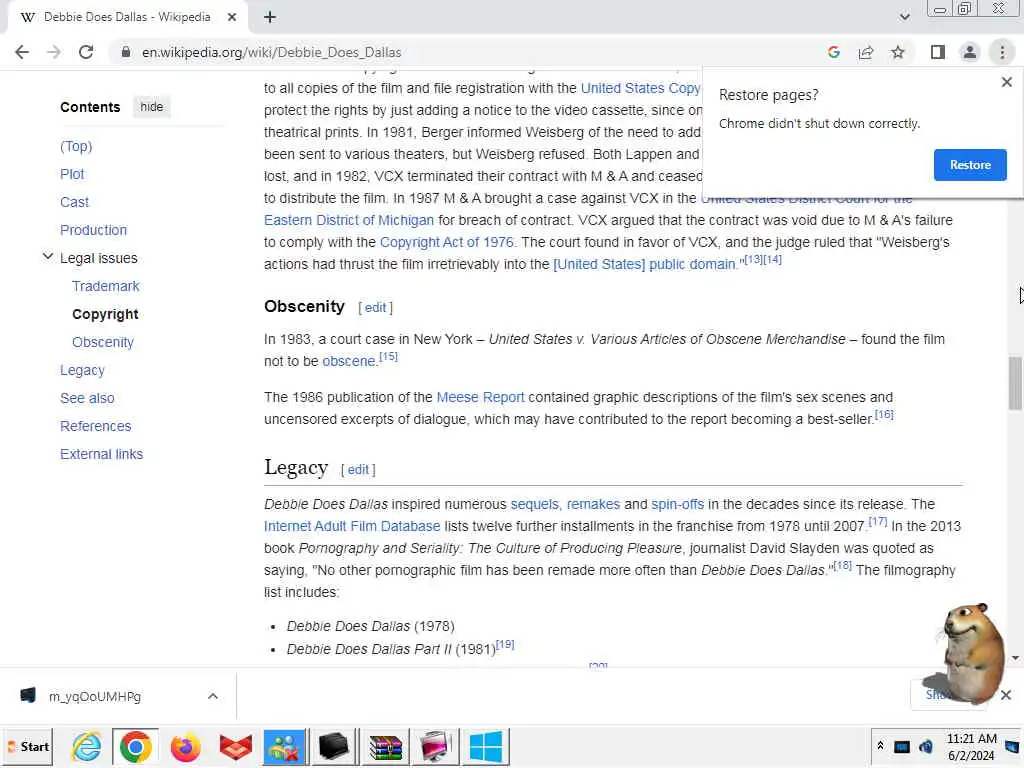Open a new tab with plus icon

point(270,18)
